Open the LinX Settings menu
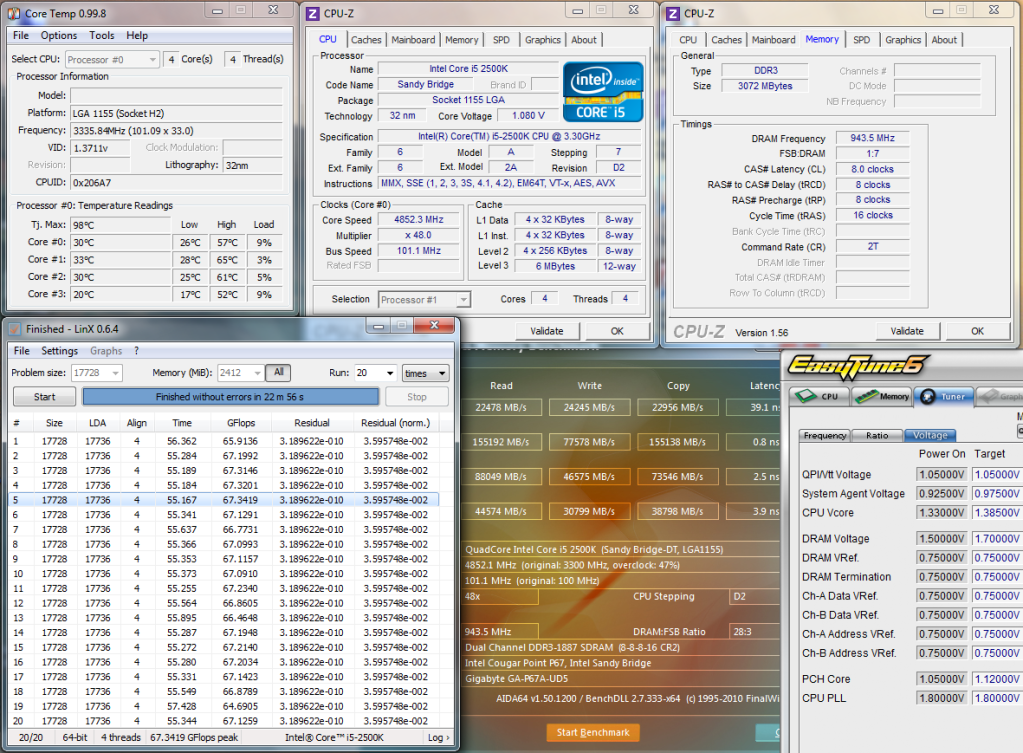Image resolution: width=1023 pixels, height=753 pixels. click(59, 350)
